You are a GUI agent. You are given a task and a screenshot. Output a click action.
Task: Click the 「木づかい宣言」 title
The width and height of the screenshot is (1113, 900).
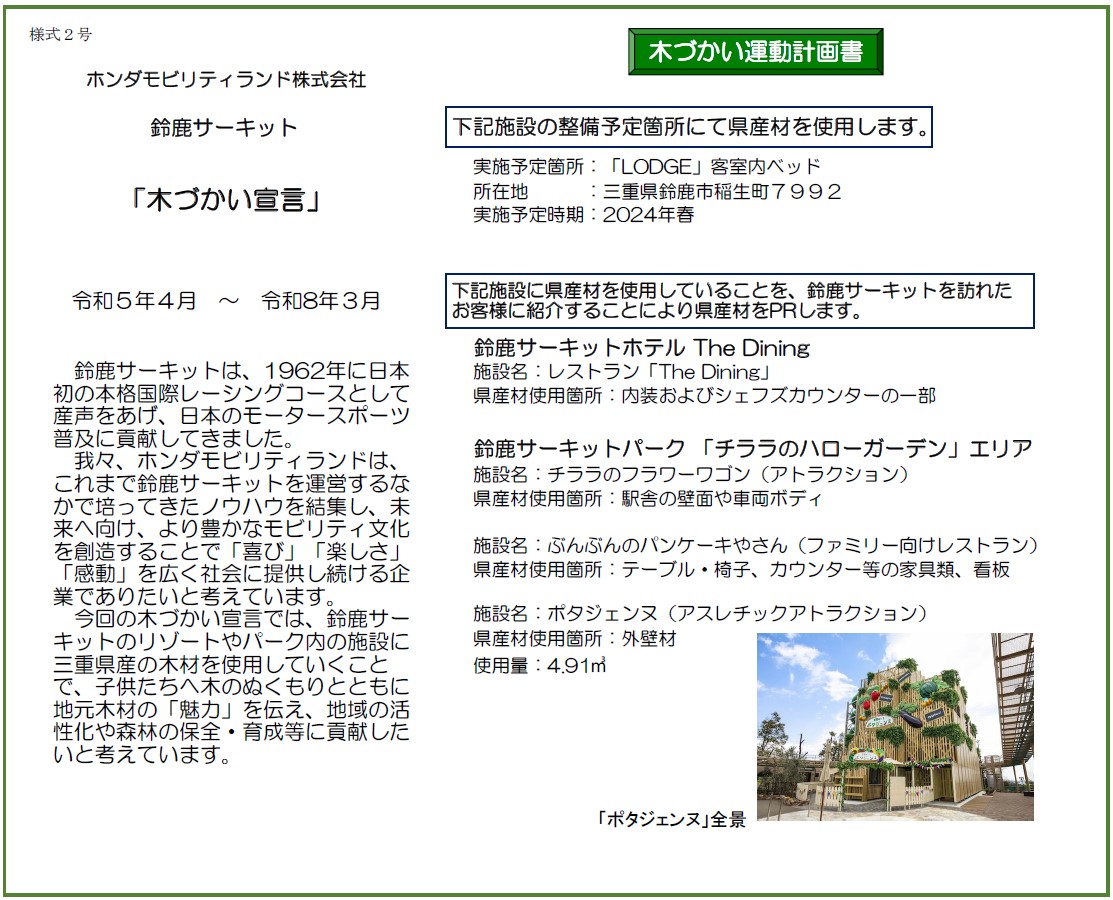tap(226, 200)
